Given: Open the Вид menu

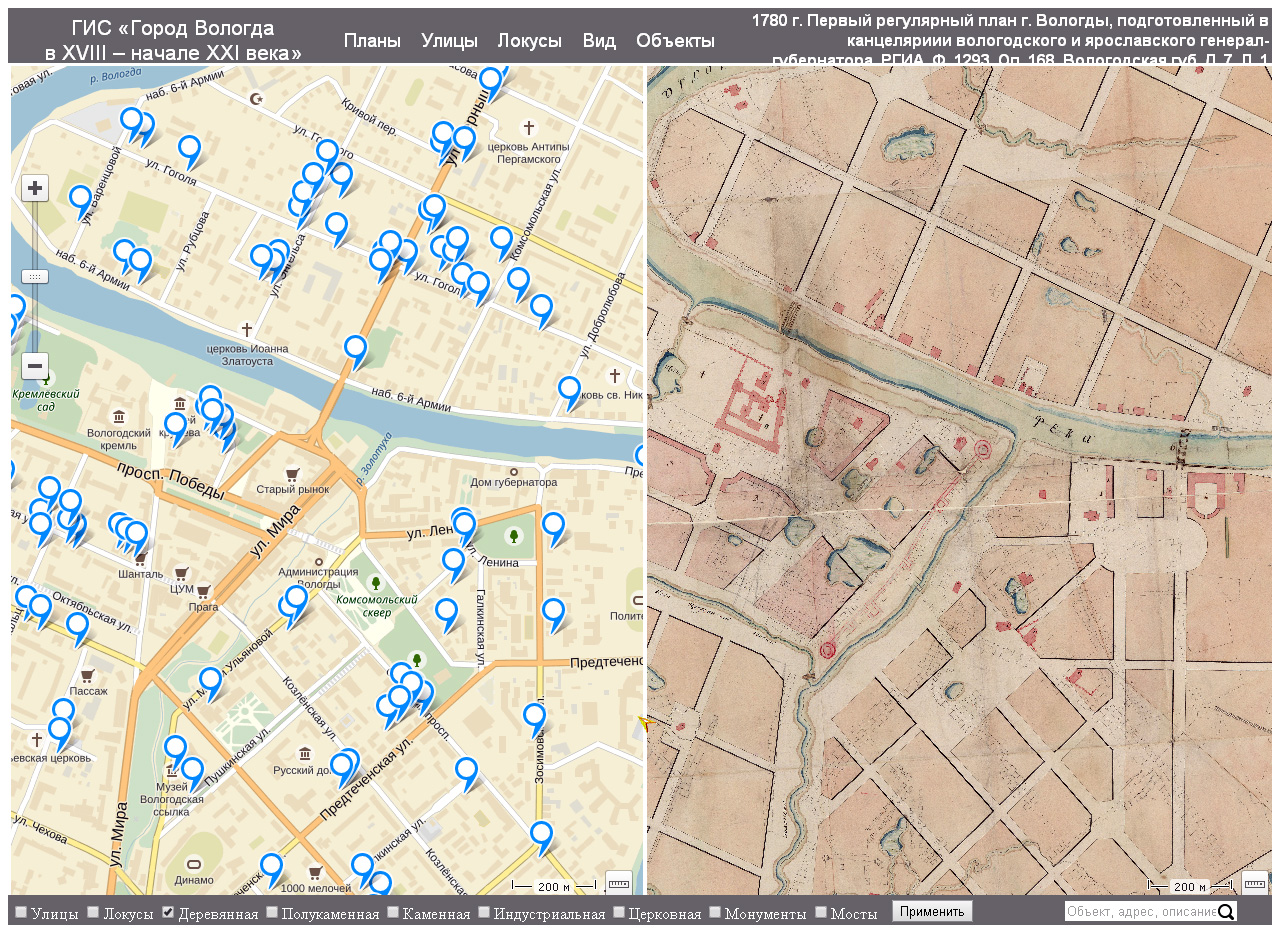Looking at the screenshot, I should click(599, 41).
